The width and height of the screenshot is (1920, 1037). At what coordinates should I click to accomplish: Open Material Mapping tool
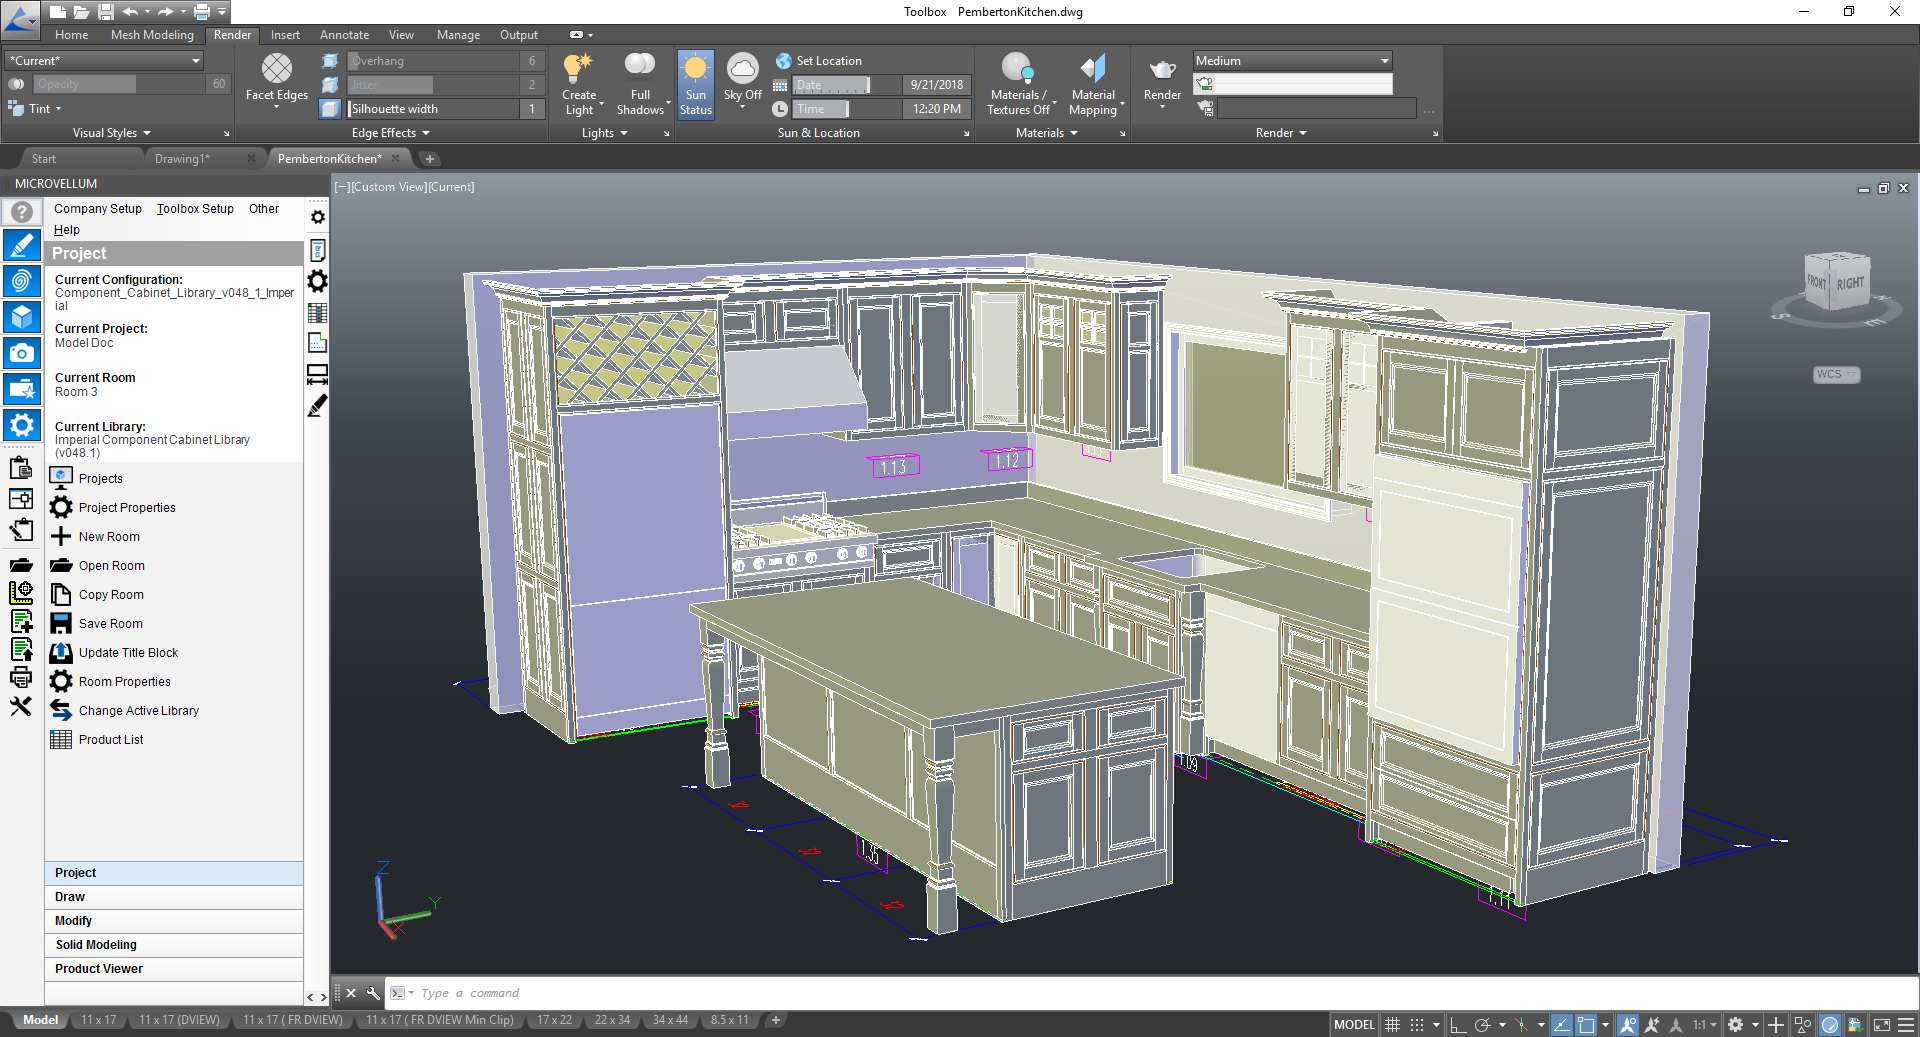click(x=1093, y=70)
